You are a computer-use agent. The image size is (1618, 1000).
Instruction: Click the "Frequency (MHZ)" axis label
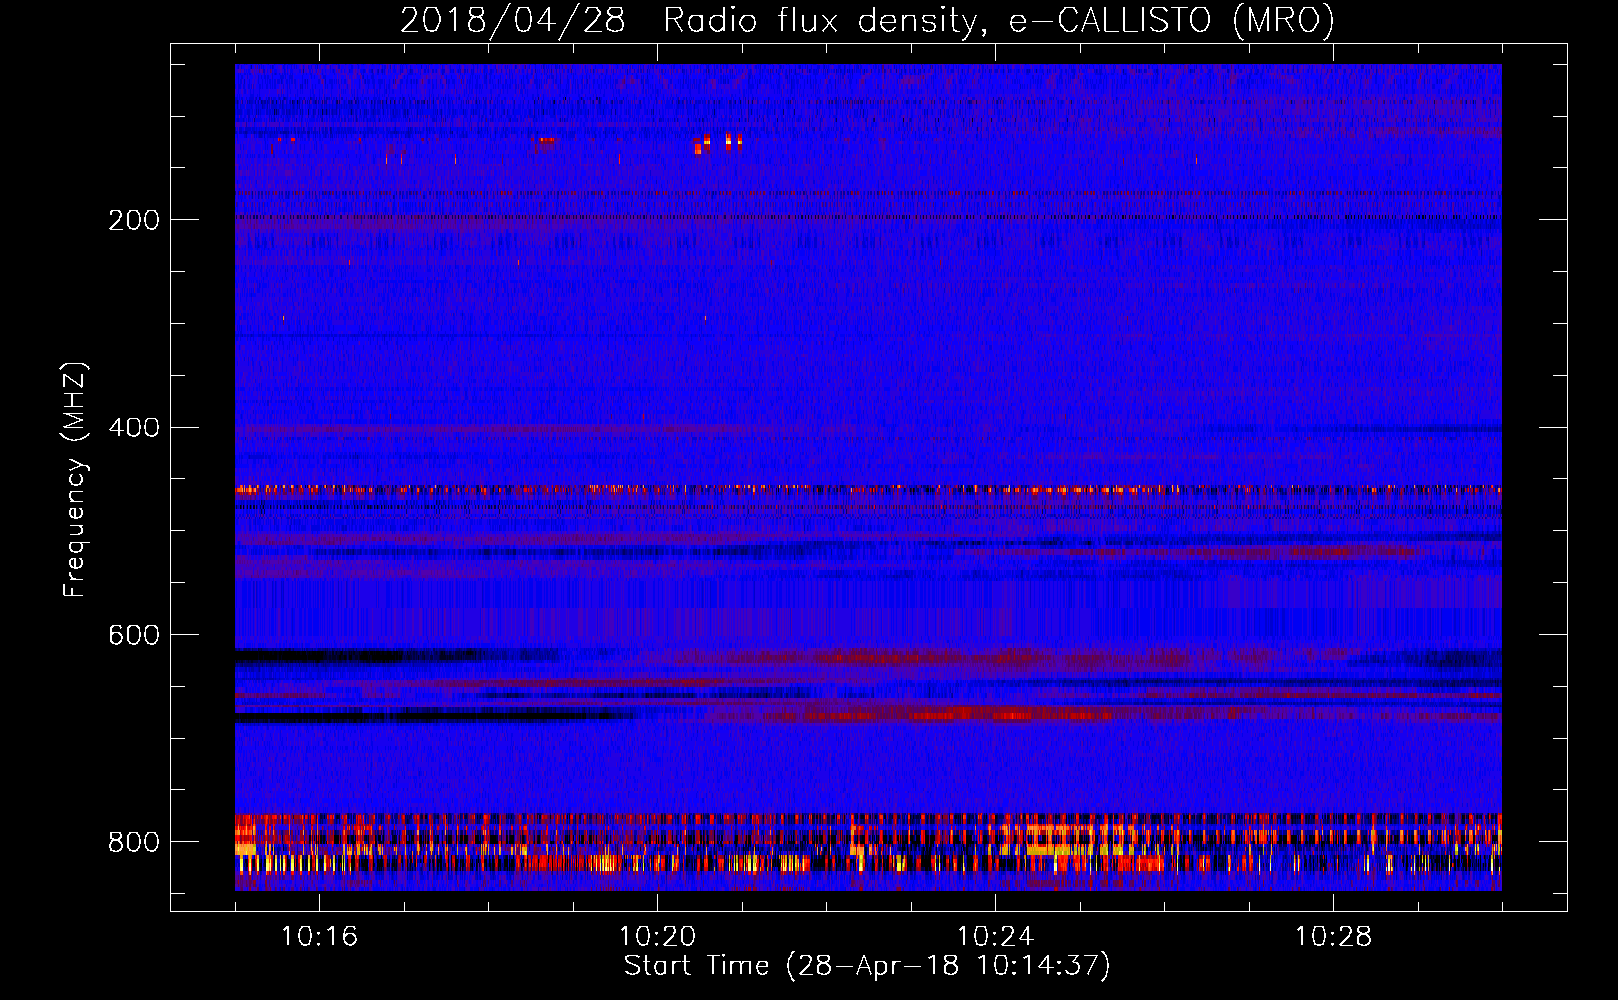coord(75,479)
